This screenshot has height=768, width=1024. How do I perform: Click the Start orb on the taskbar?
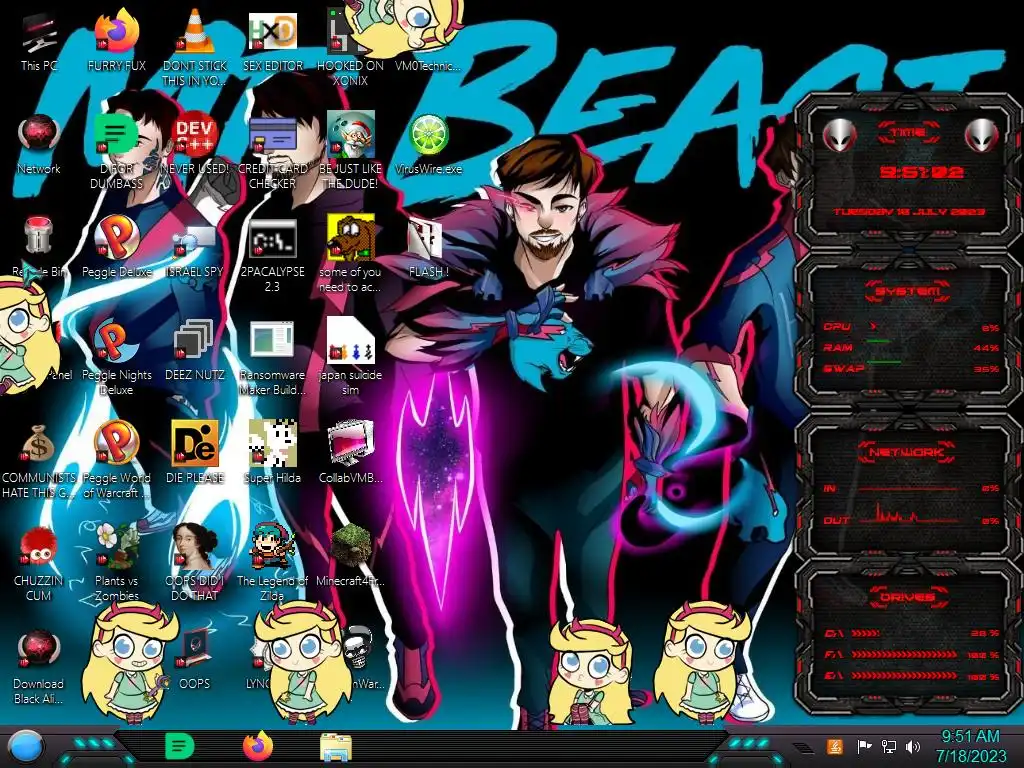click(x=25, y=747)
